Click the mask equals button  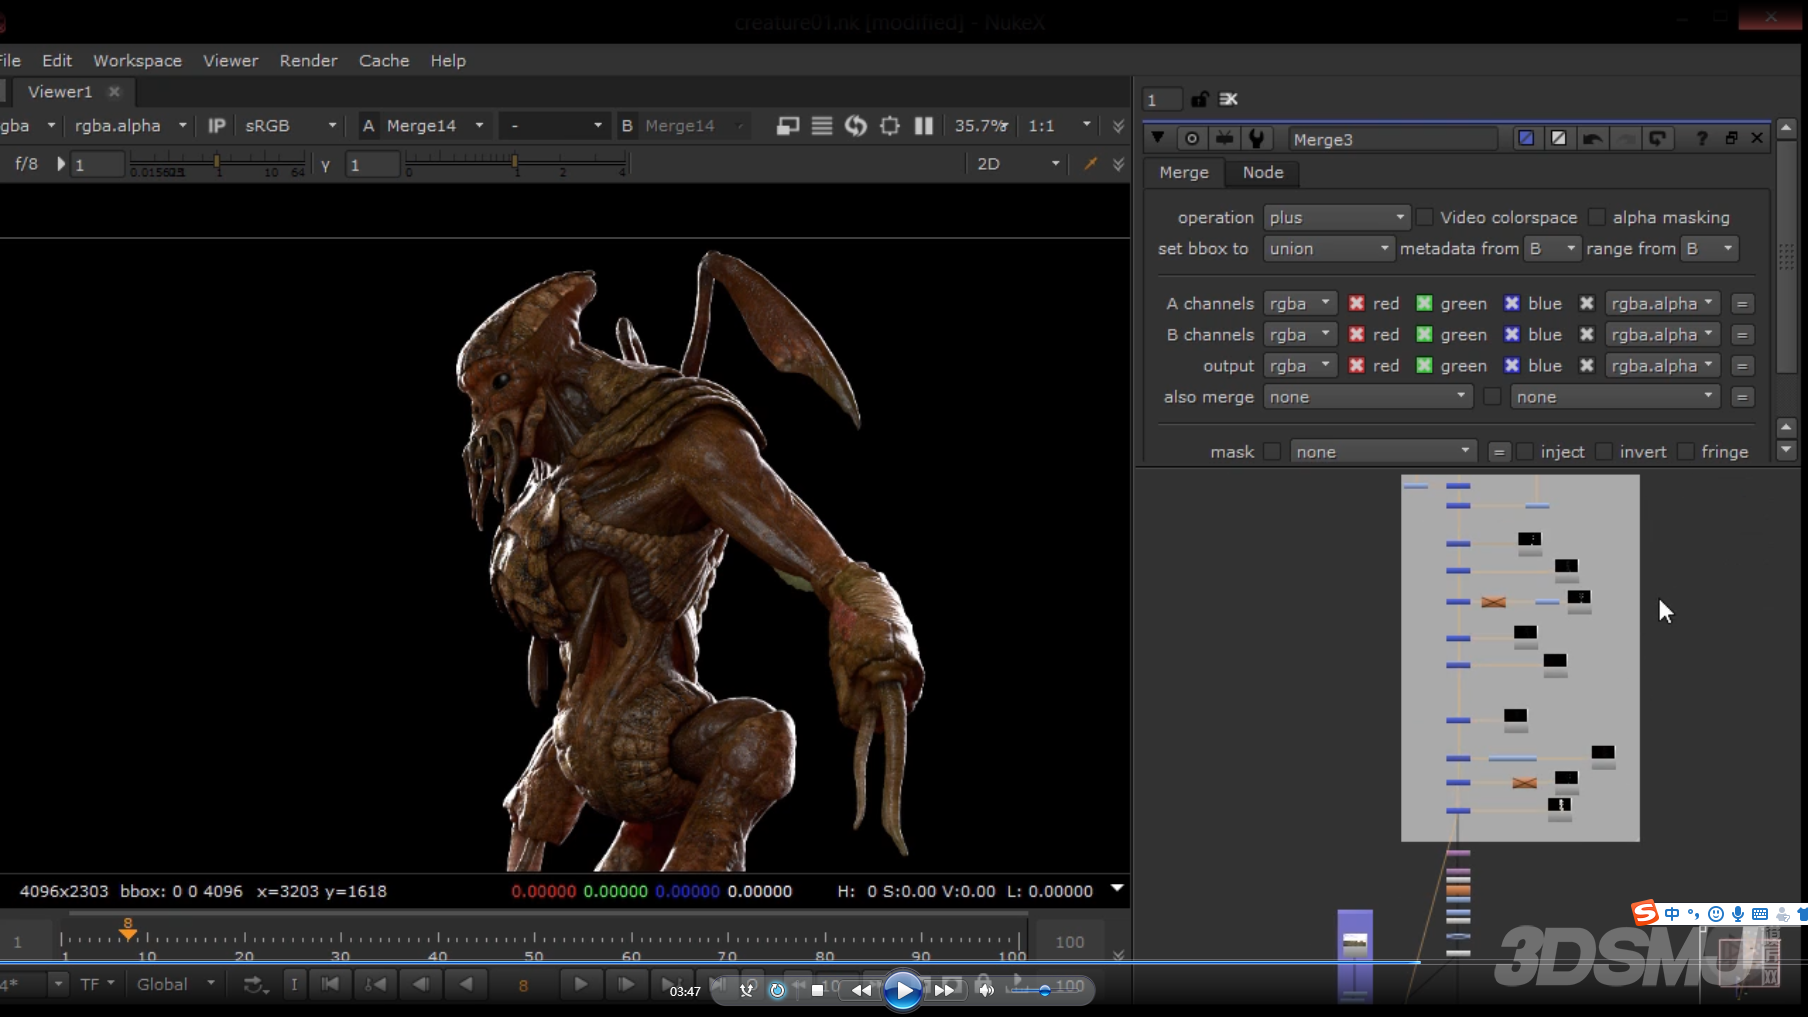point(1498,452)
